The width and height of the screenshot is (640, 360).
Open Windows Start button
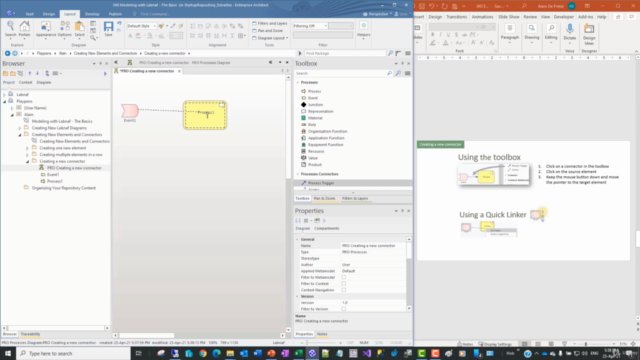click(8, 353)
